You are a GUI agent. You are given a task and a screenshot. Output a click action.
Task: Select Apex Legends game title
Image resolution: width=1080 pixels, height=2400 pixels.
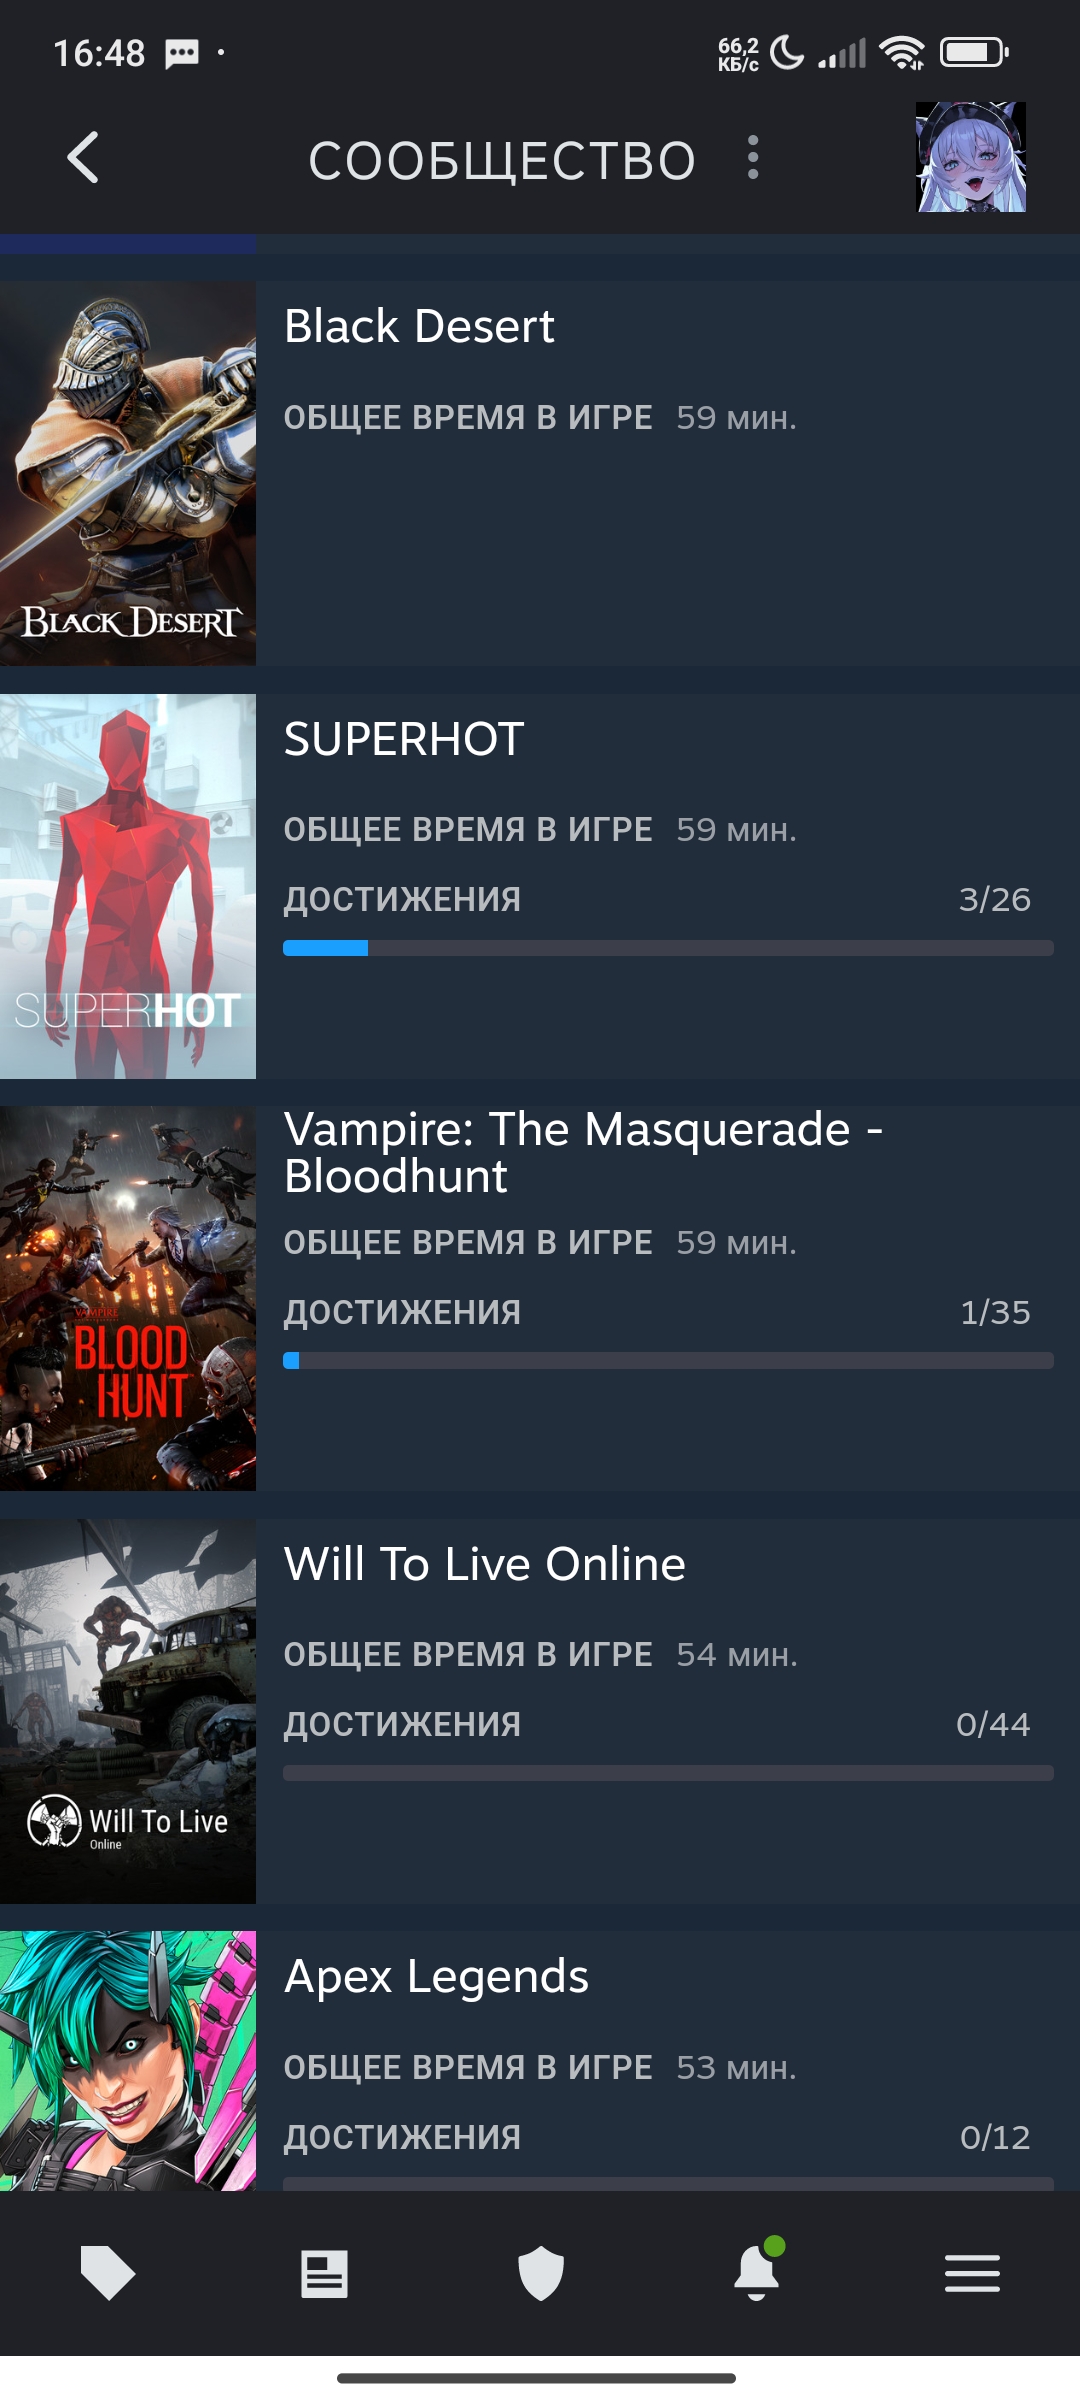[x=436, y=1977]
